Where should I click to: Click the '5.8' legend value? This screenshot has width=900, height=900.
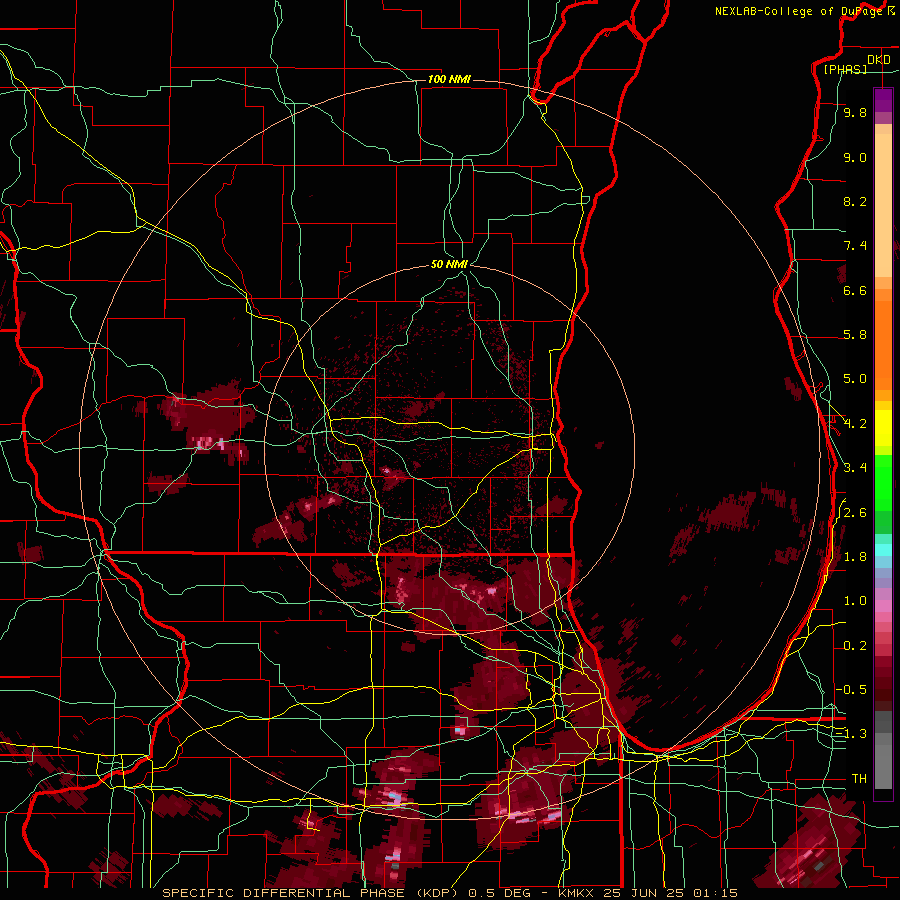tap(855, 335)
